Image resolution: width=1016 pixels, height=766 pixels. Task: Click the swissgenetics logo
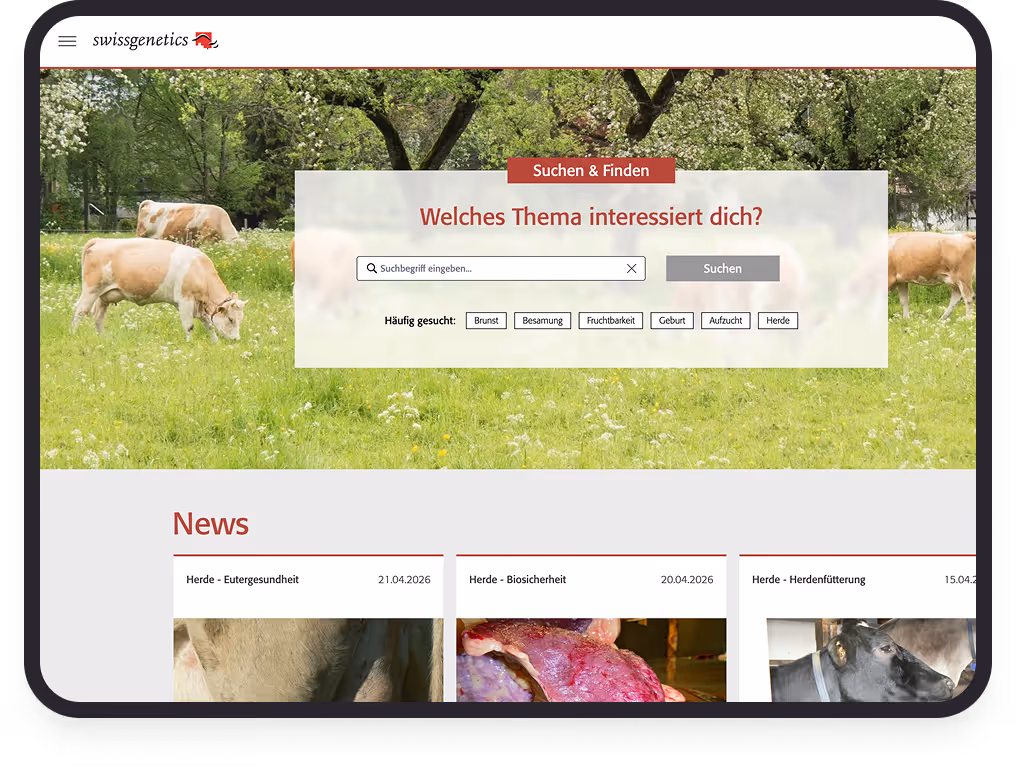click(156, 40)
